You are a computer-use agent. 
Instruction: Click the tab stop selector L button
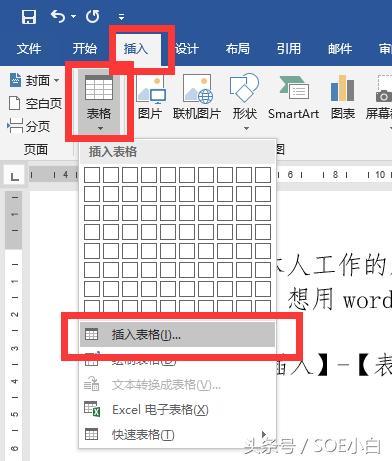point(14,175)
